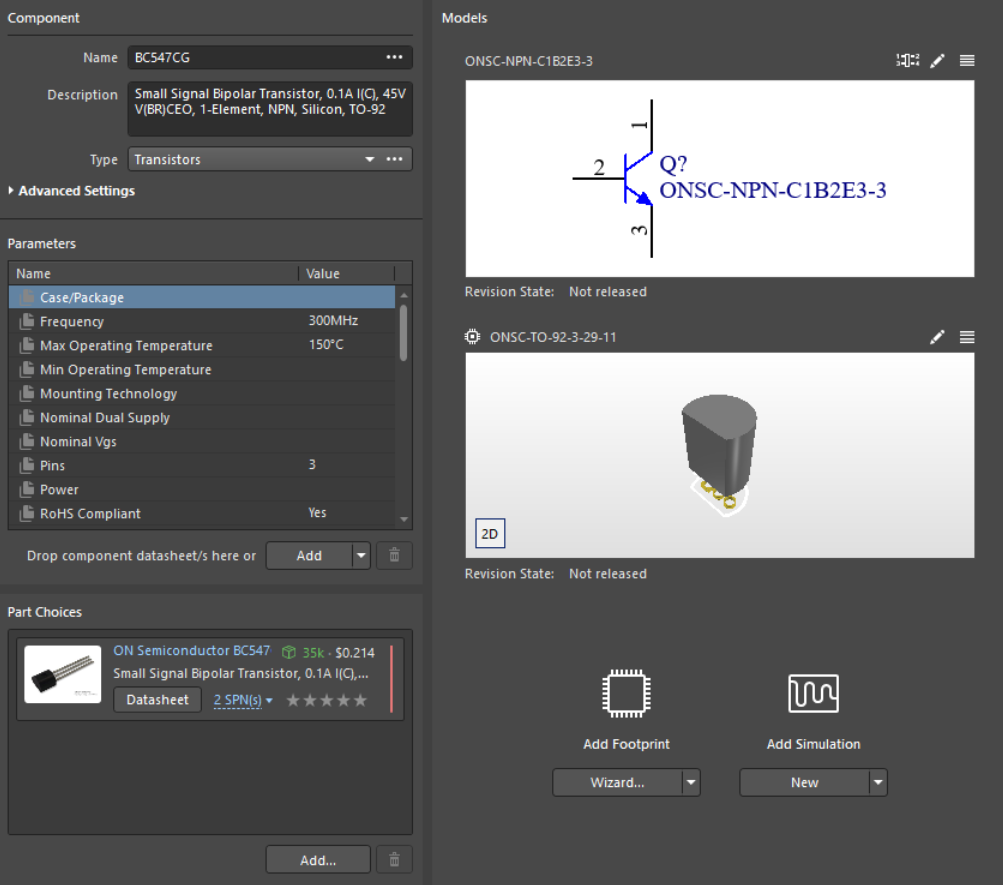Switch footprint preview to 2D view

[x=490, y=533]
